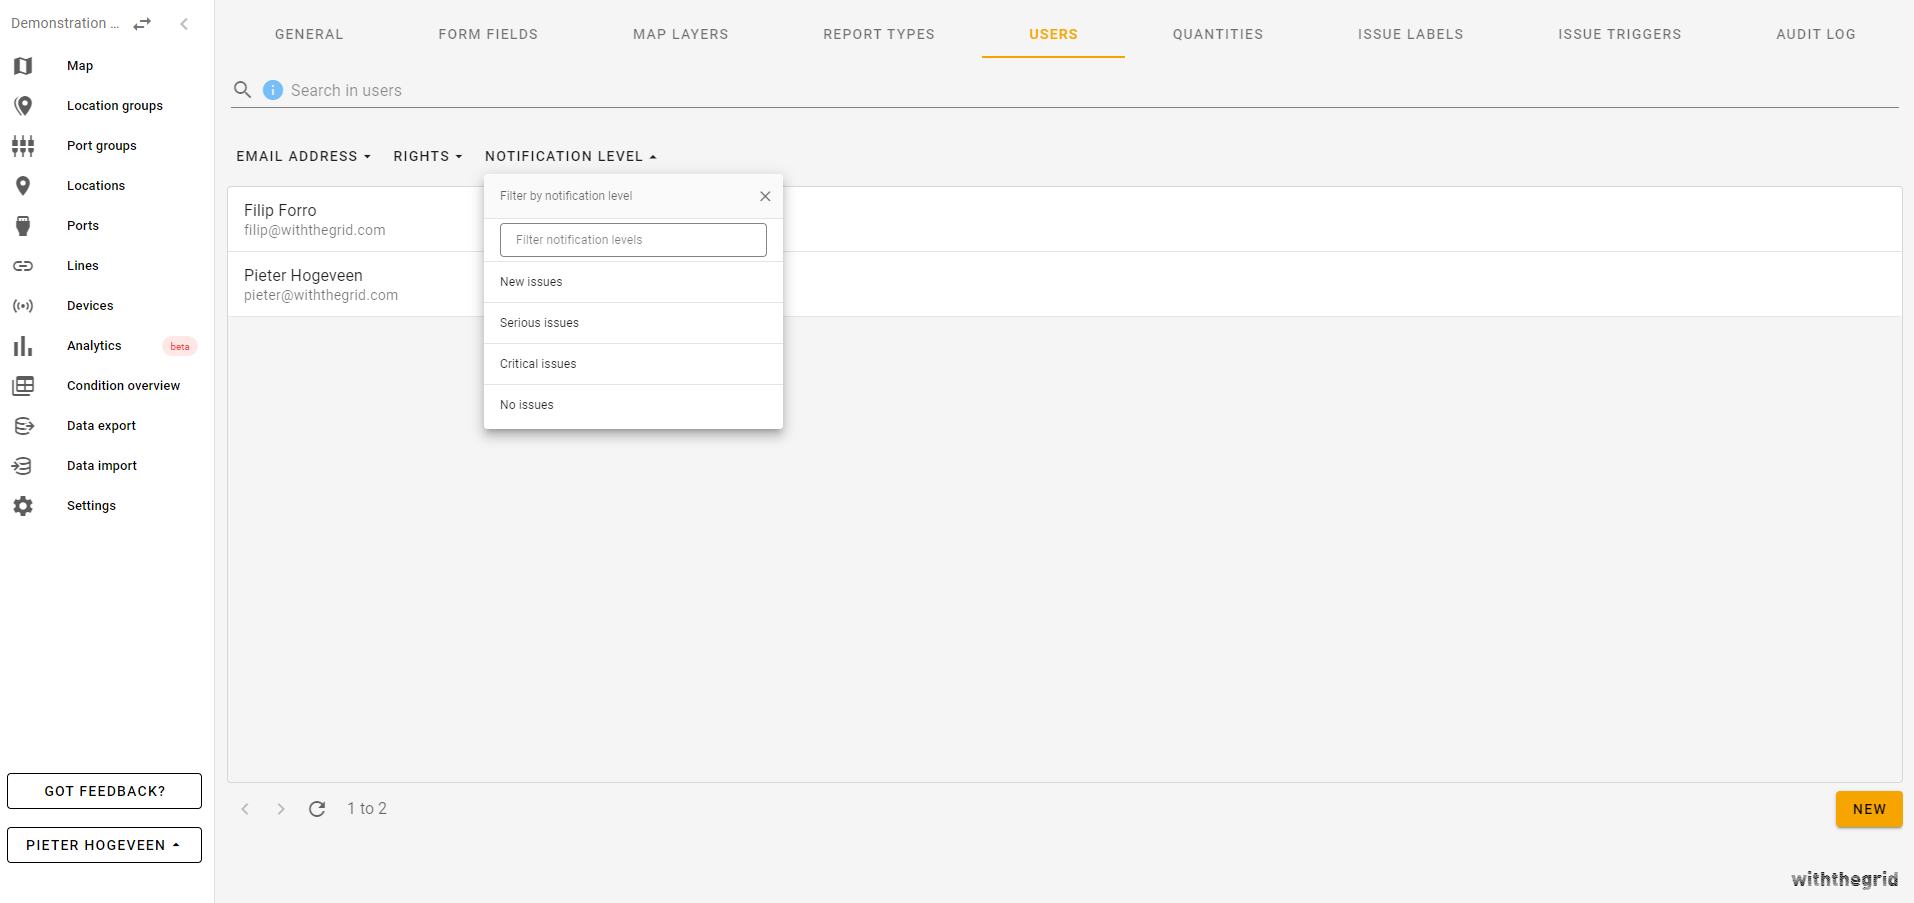The height and width of the screenshot is (903, 1914).
Task: Click the refresh icon in pagination
Action: (x=317, y=809)
